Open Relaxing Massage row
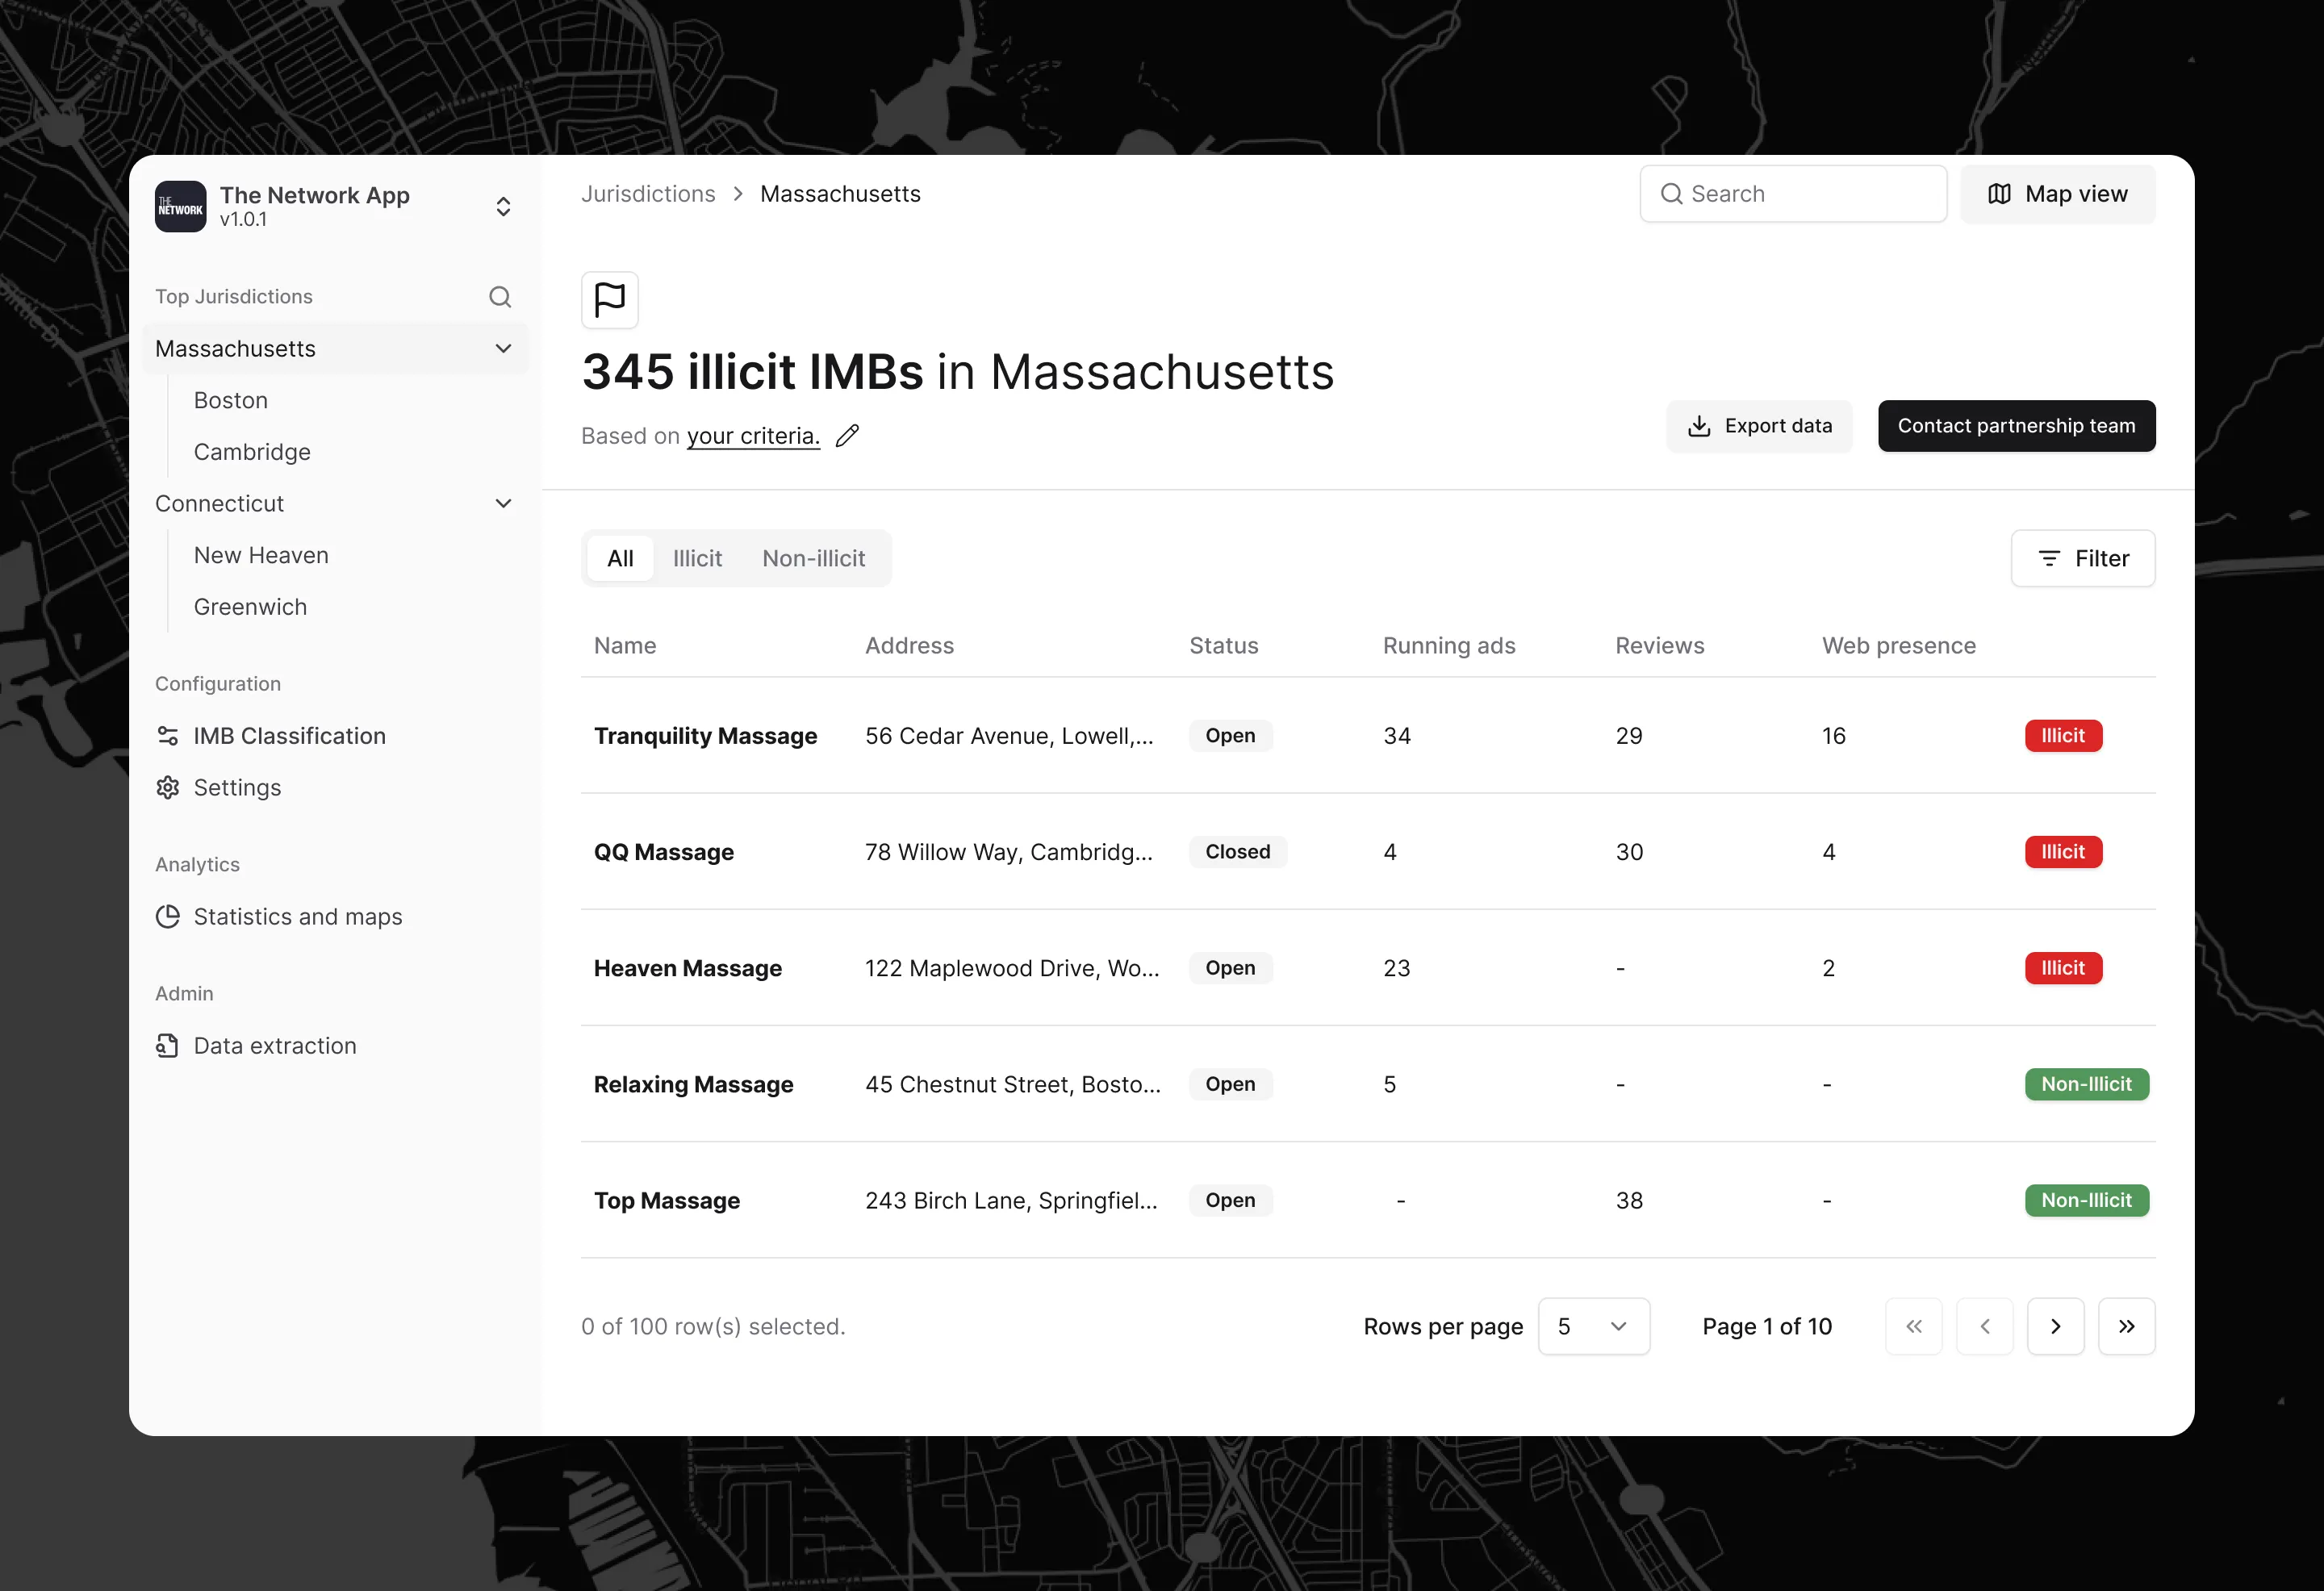 click(x=1368, y=1084)
